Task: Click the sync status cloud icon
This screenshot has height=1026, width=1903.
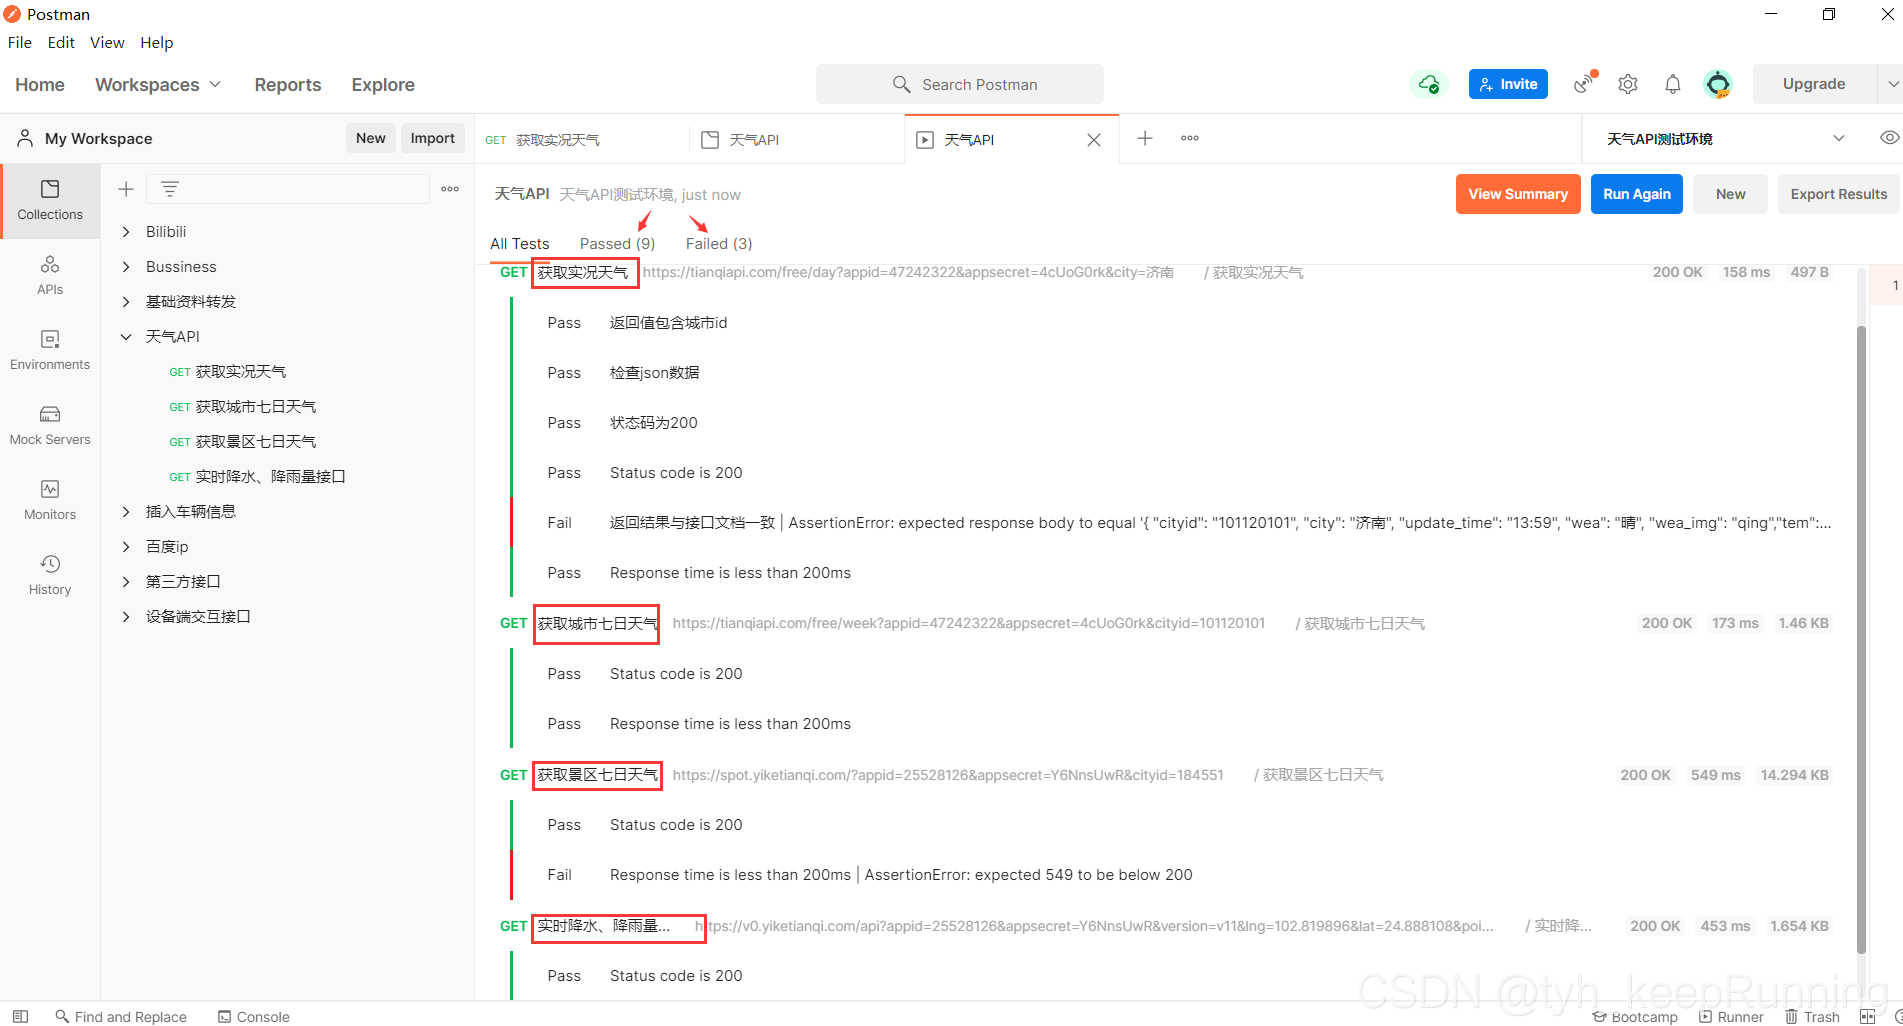Action: coord(1429,84)
